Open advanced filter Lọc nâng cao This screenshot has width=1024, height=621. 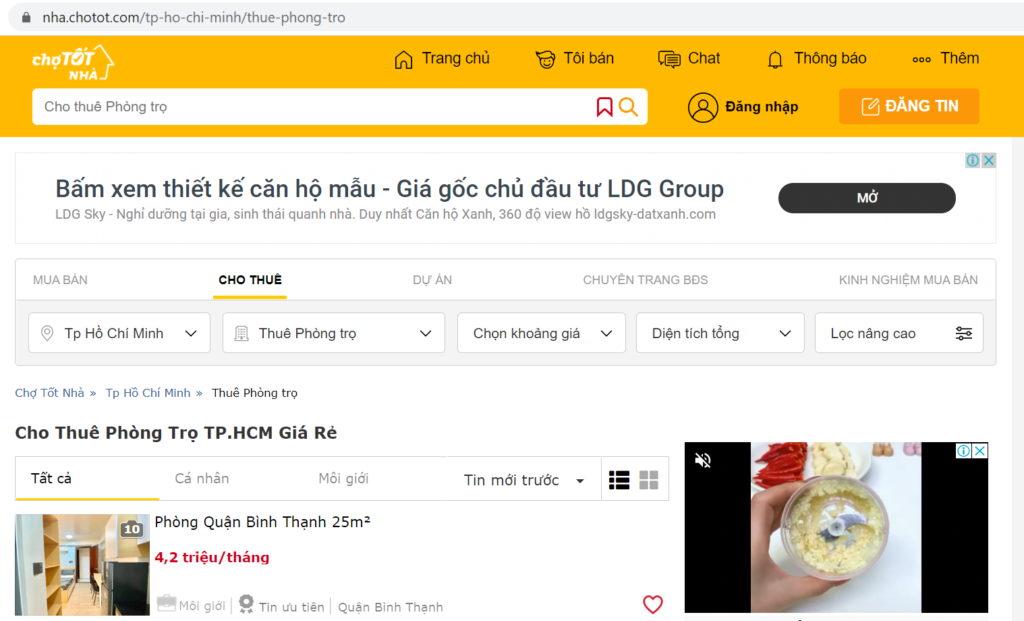click(899, 333)
